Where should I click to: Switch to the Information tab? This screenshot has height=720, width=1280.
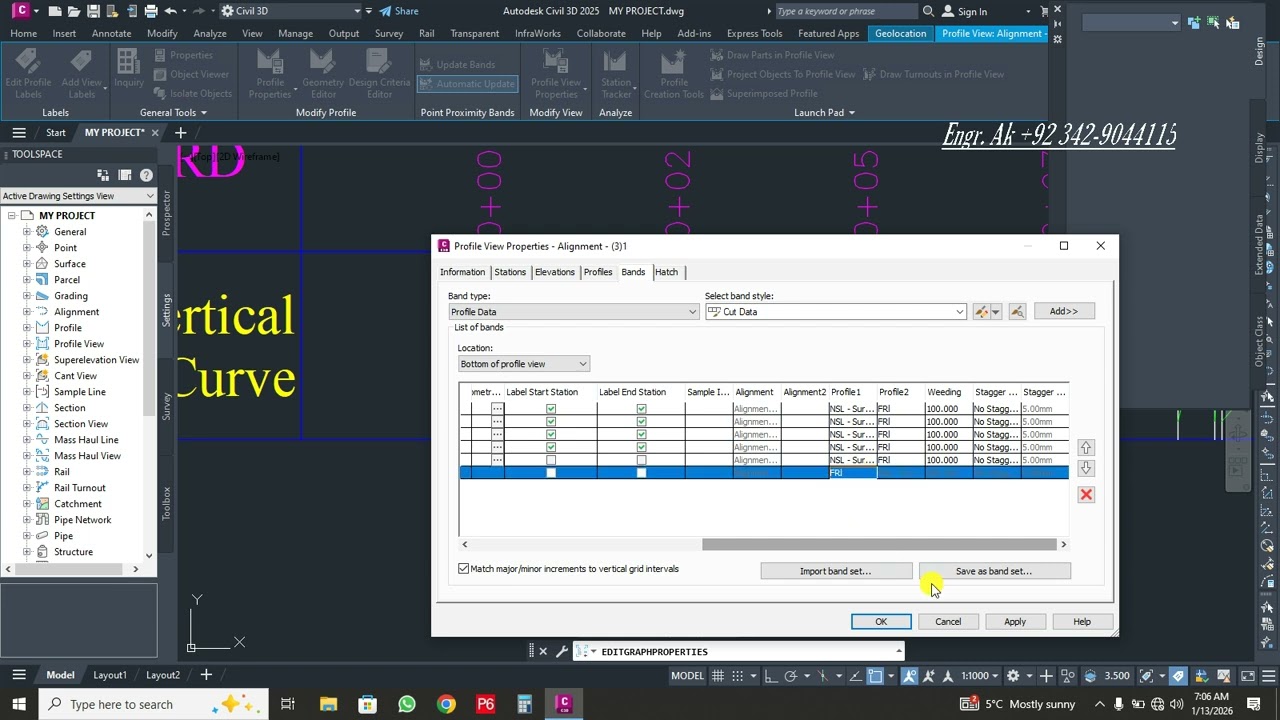click(x=462, y=272)
